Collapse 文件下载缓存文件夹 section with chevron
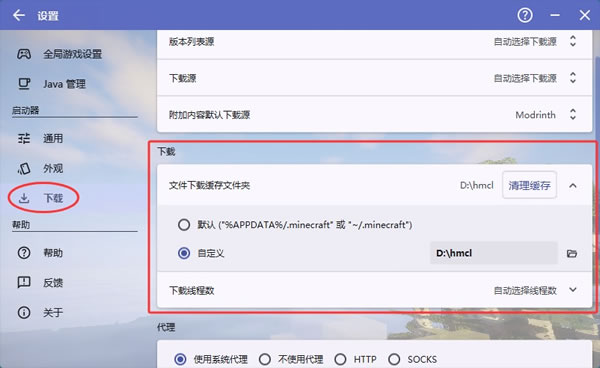 point(573,186)
